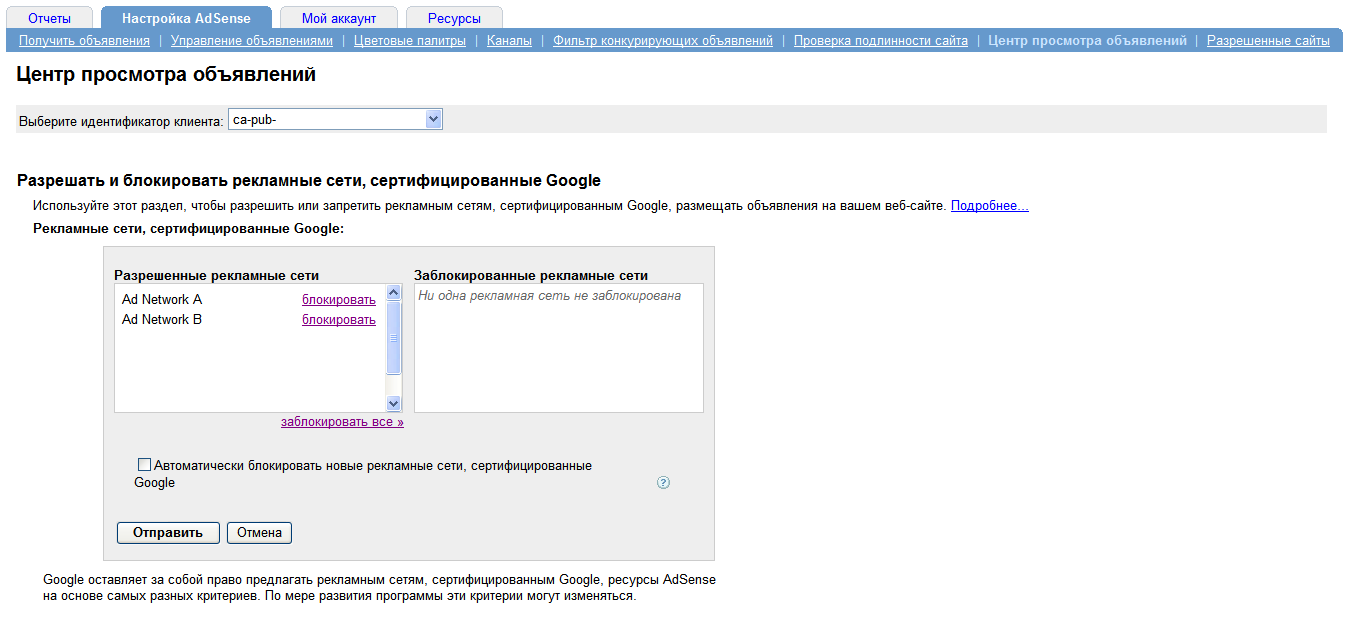Go to Цветовые палитры page
Image resolution: width=1347 pixels, height=619 pixels.
click(410, 41)
